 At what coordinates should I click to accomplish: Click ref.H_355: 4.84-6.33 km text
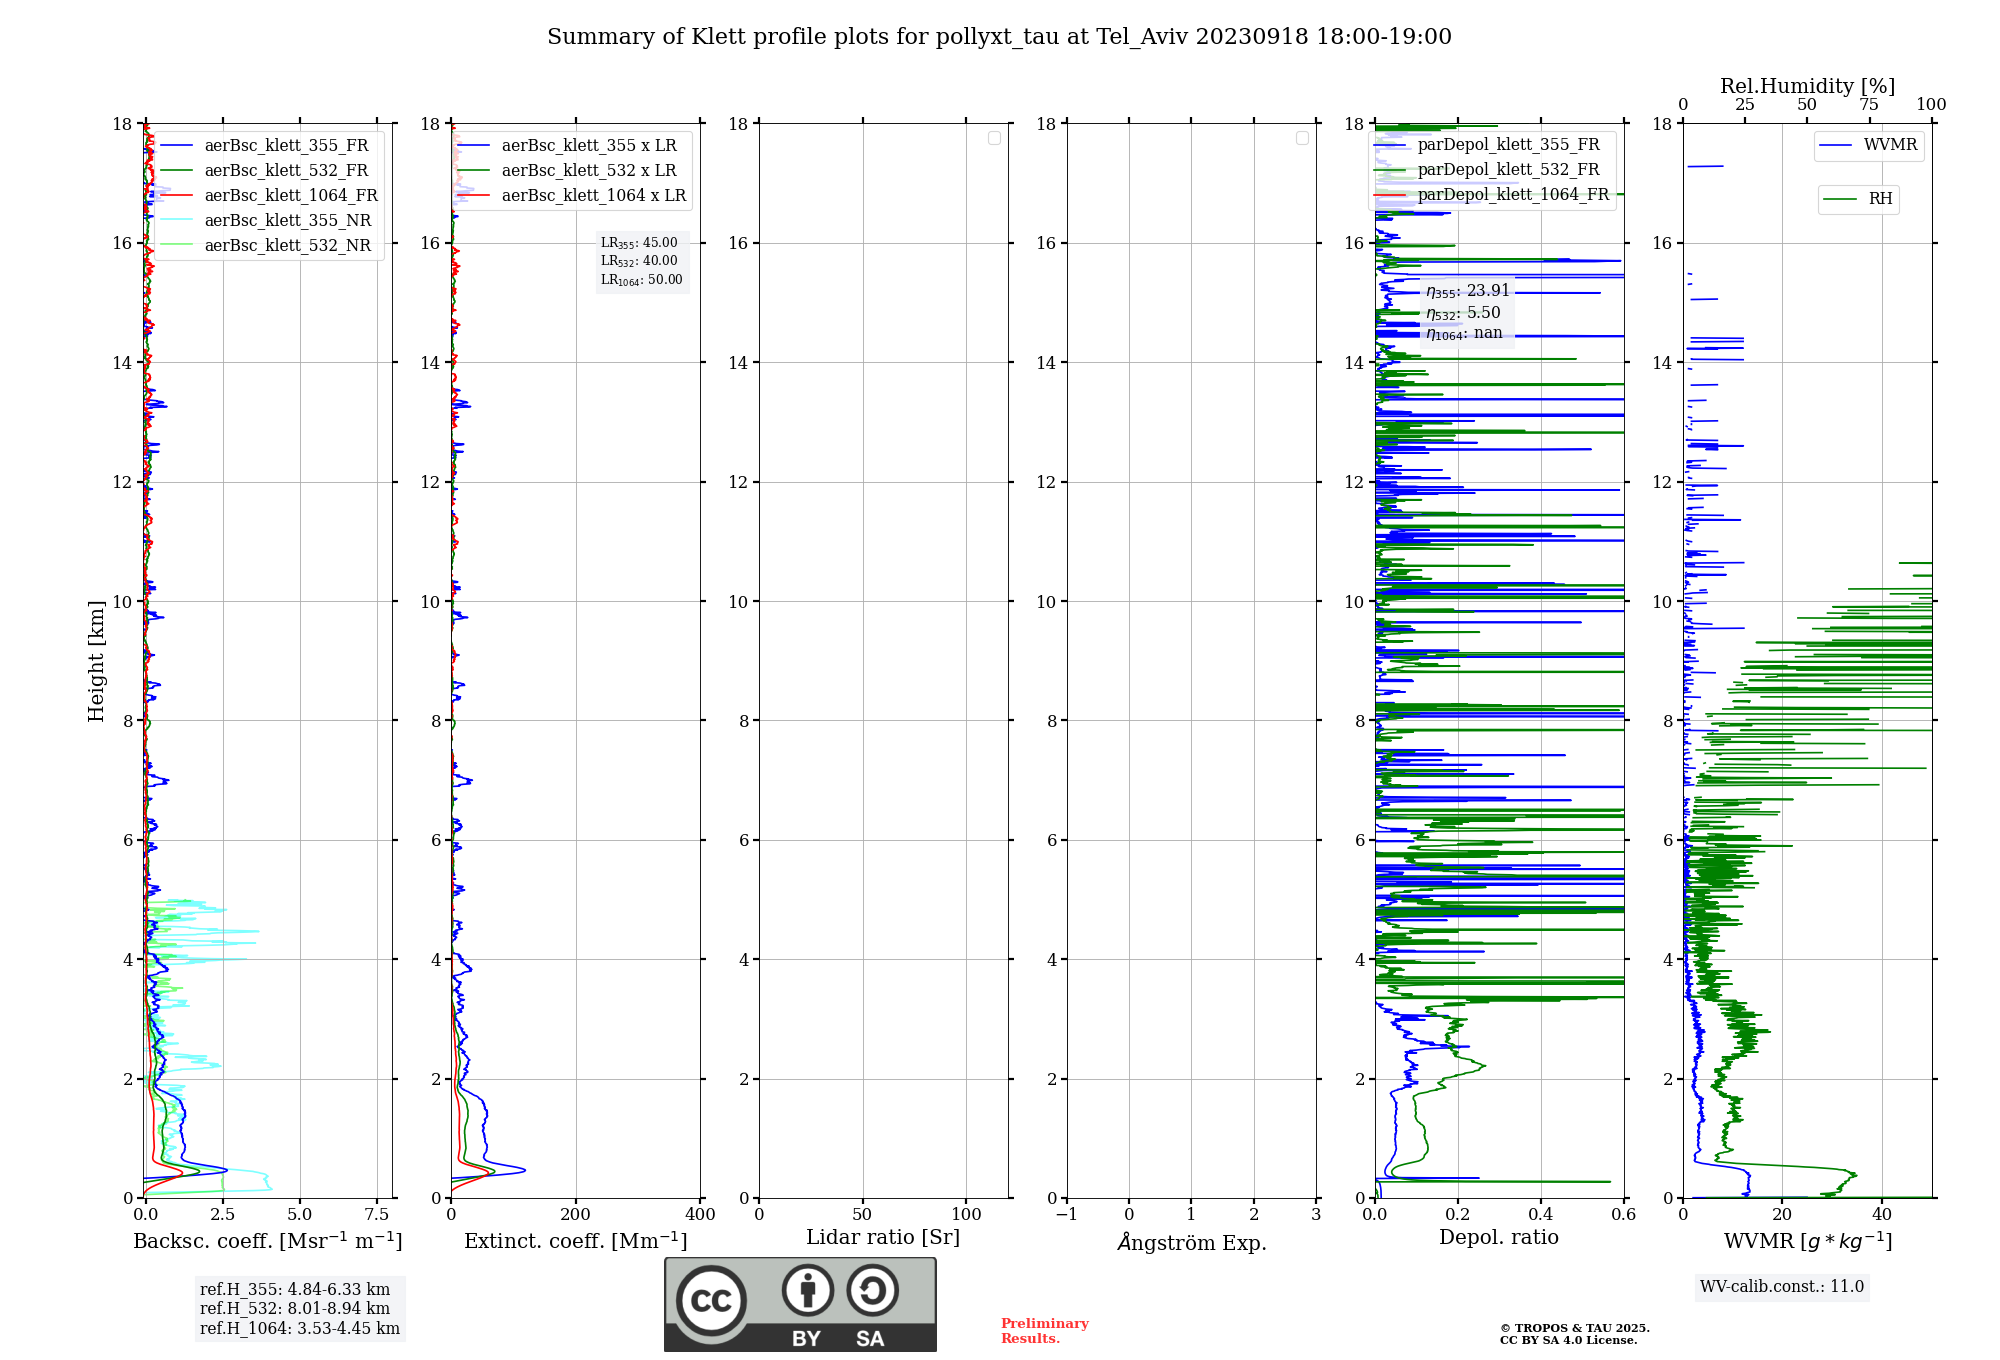pos(295,1290)
